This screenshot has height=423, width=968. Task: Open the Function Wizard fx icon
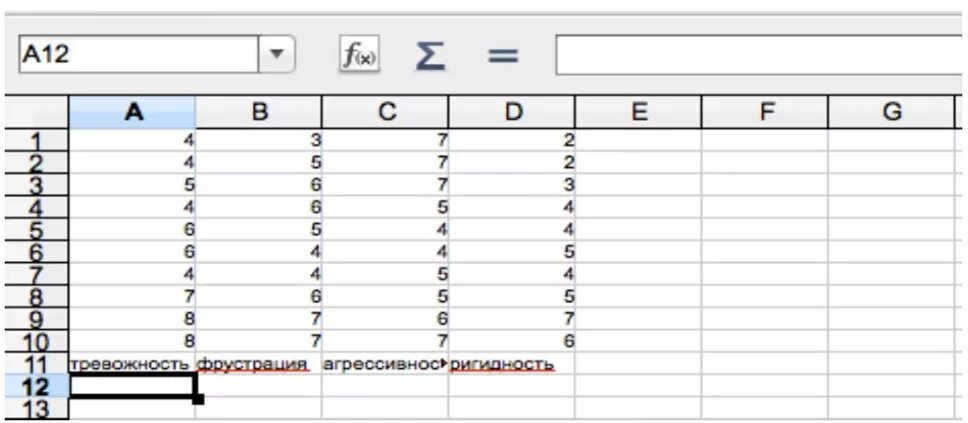click(x=359, y=56)
